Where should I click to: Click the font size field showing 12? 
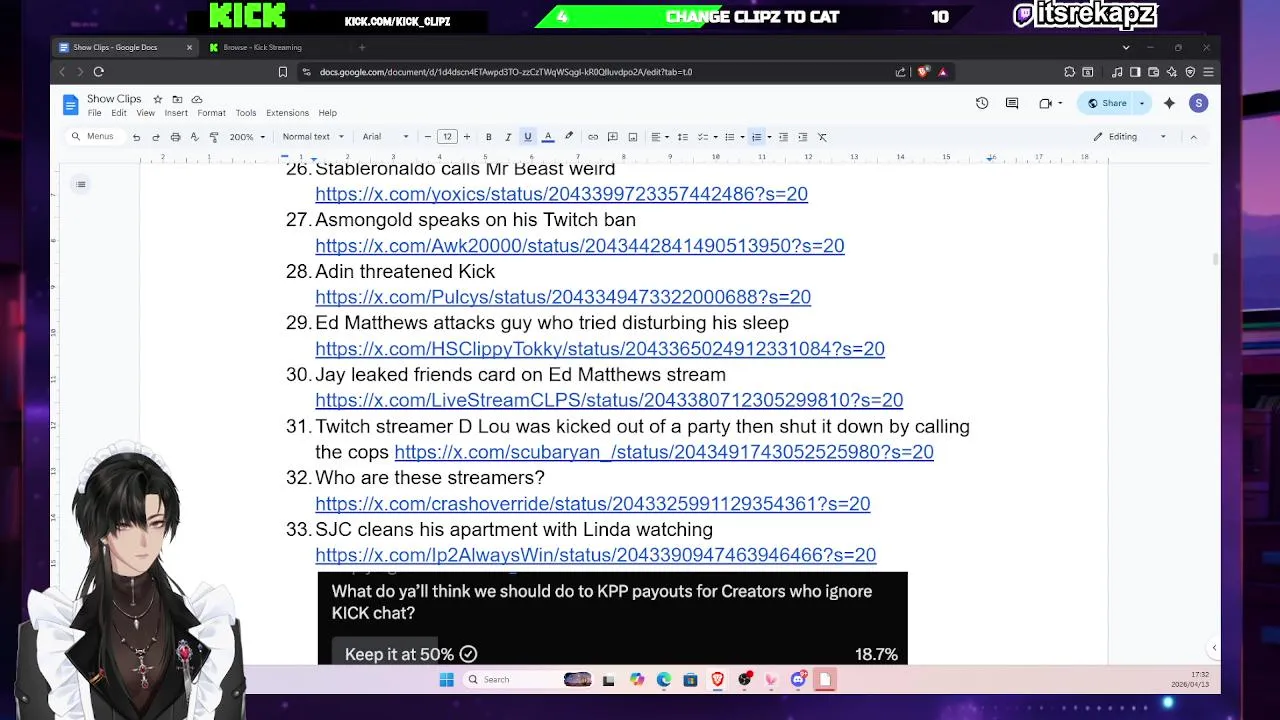(x=447, y=137)
